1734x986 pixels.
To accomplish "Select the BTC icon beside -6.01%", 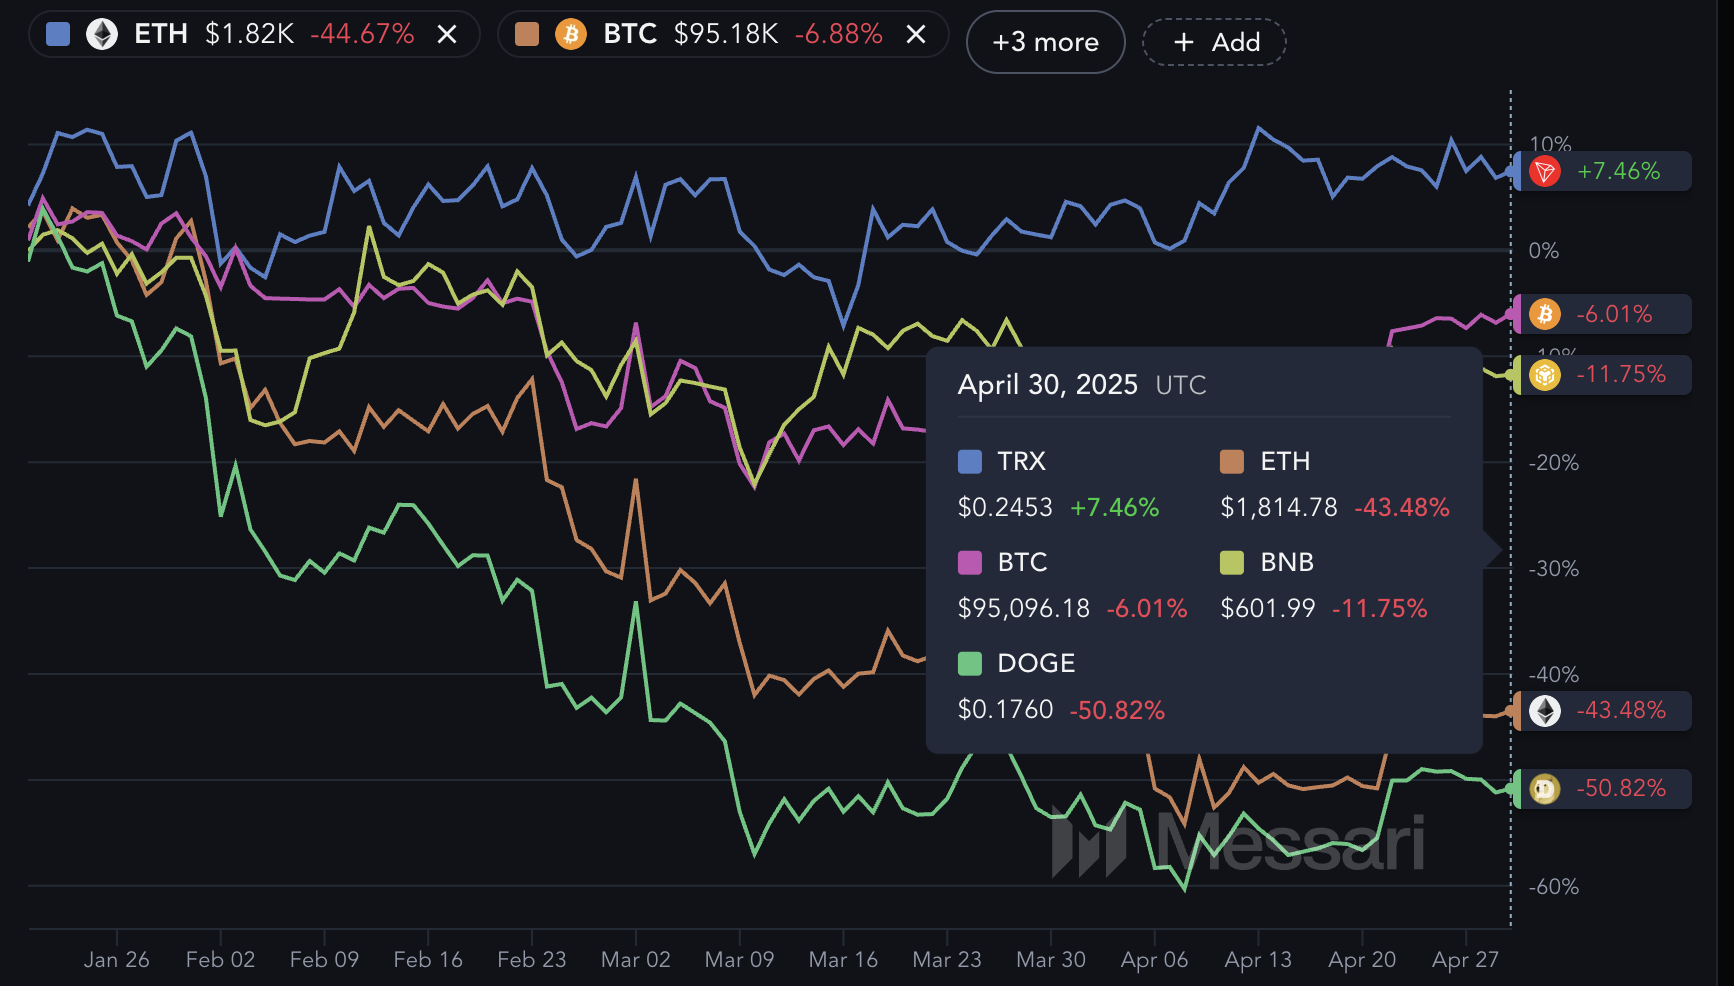I will coord(1547,313).
